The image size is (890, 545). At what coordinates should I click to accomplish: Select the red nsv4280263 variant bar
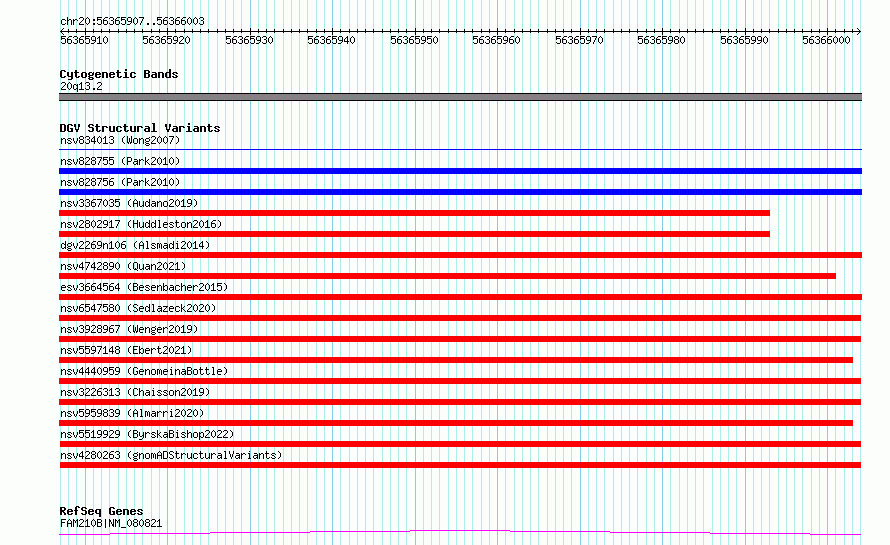tap(460, 465)
